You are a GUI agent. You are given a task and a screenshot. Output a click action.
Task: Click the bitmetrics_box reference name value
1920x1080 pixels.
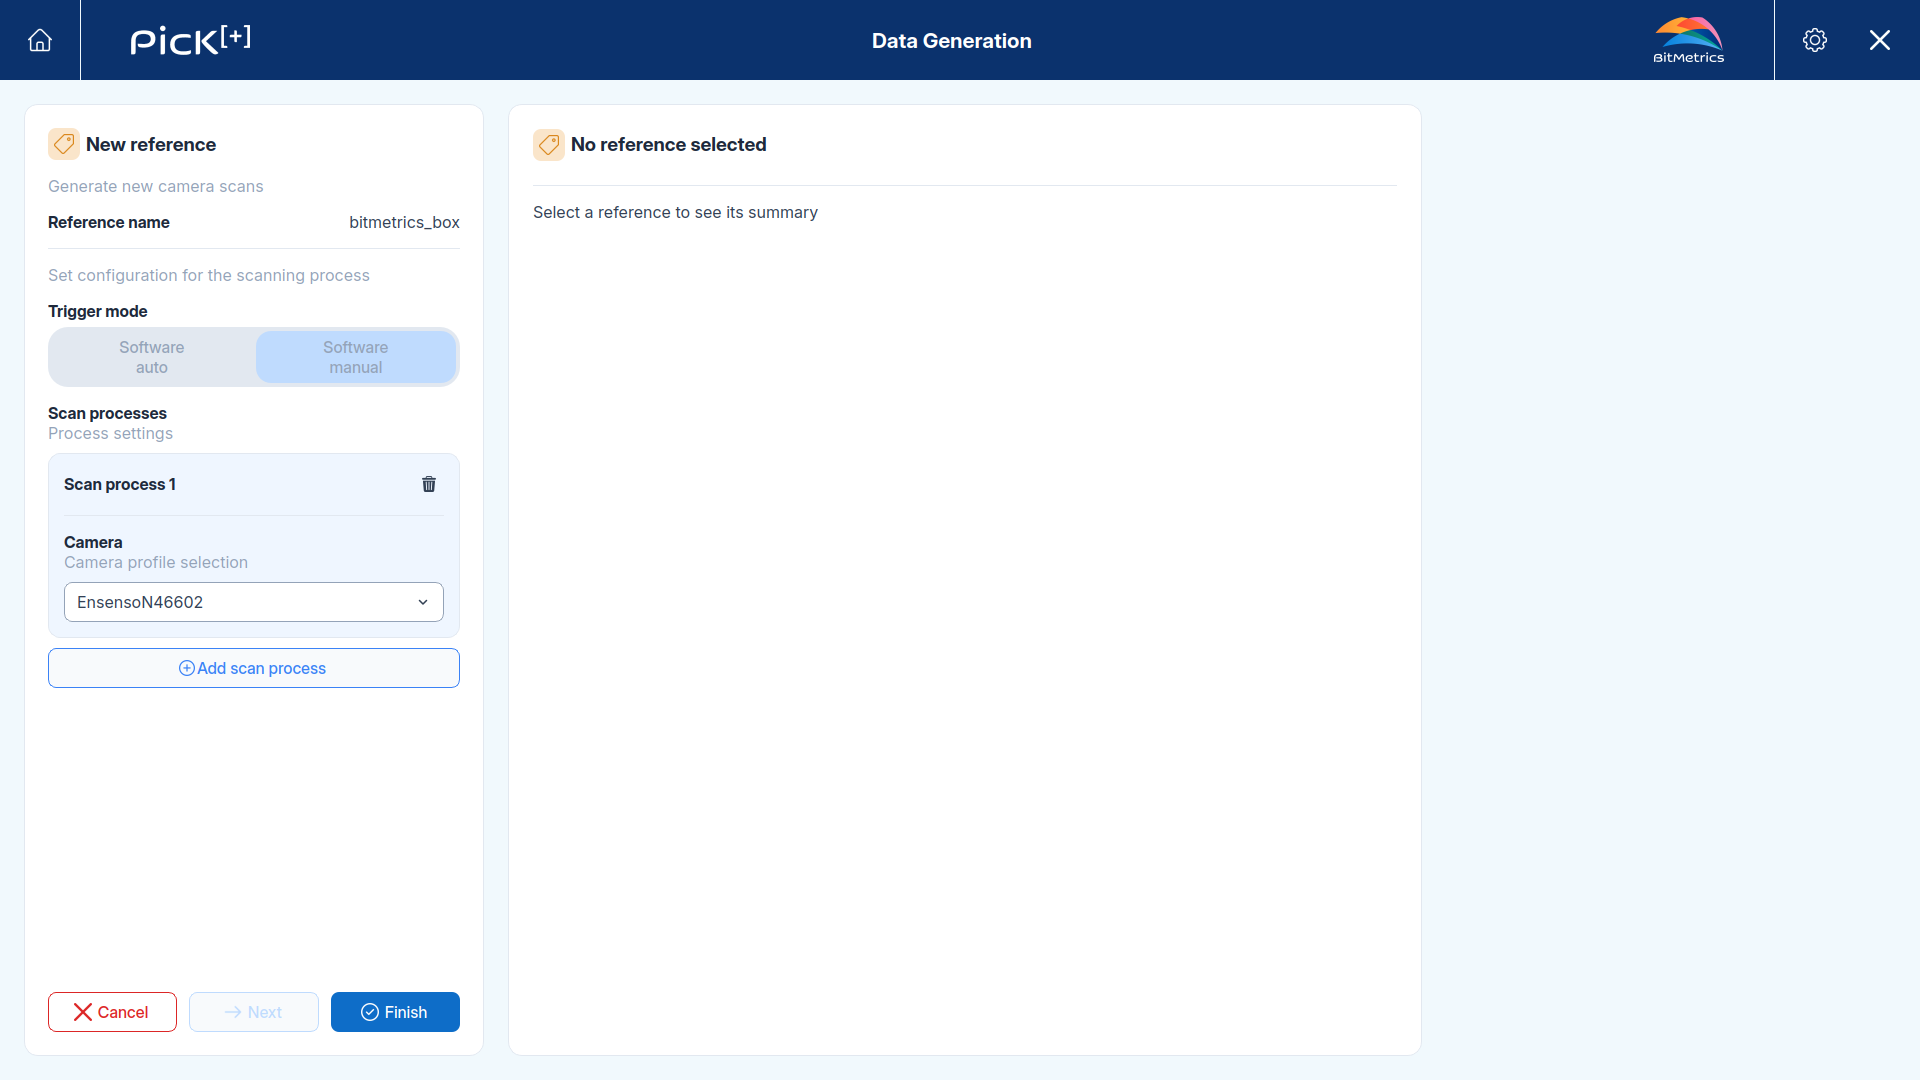pyautogui.click(x=404, y=222)
